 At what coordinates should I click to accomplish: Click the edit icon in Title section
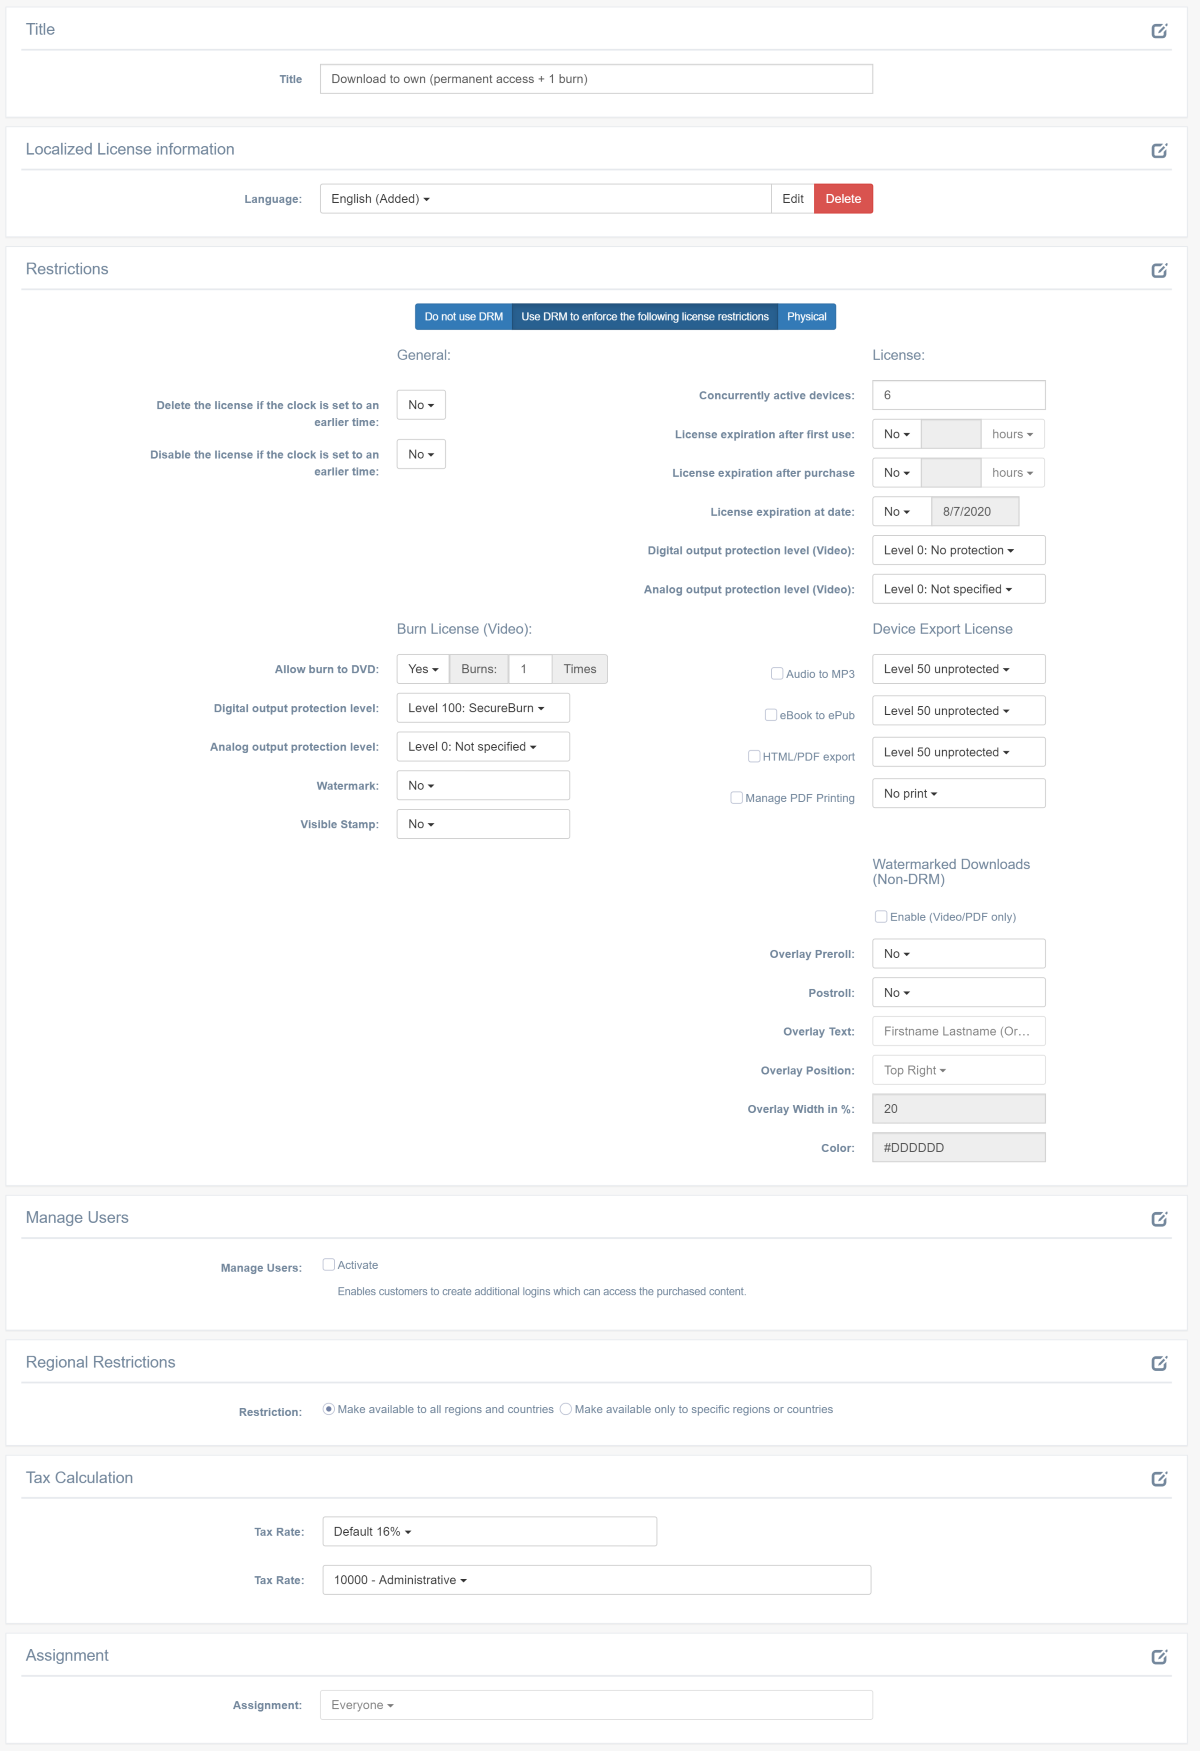tap(1159, 31)
